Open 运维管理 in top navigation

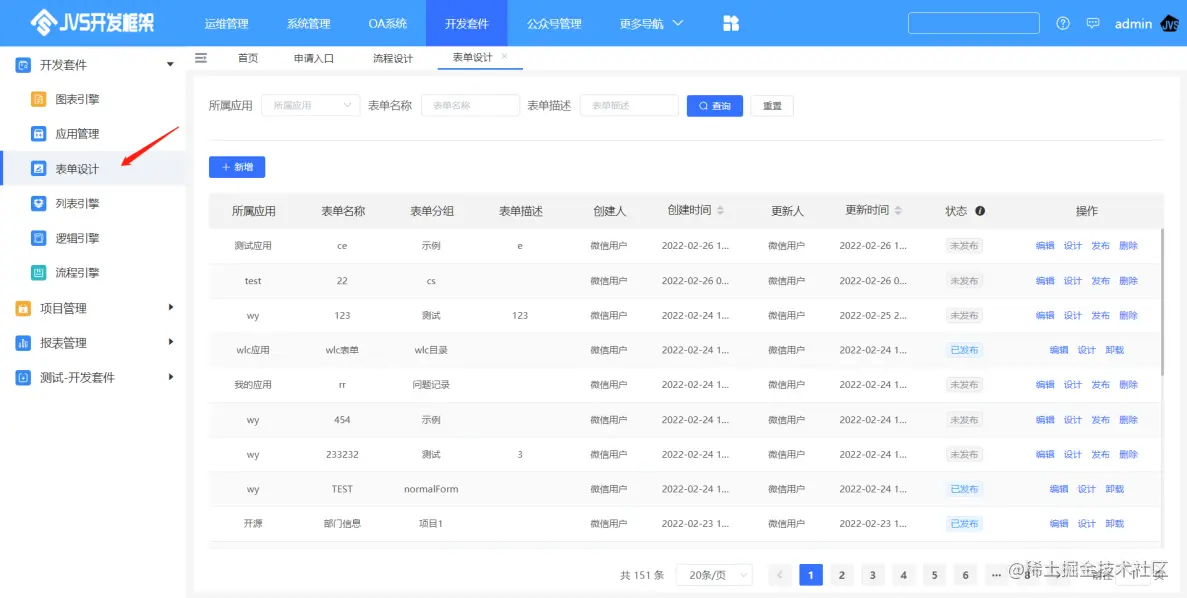pyautogui.click(x=226, y=23)
